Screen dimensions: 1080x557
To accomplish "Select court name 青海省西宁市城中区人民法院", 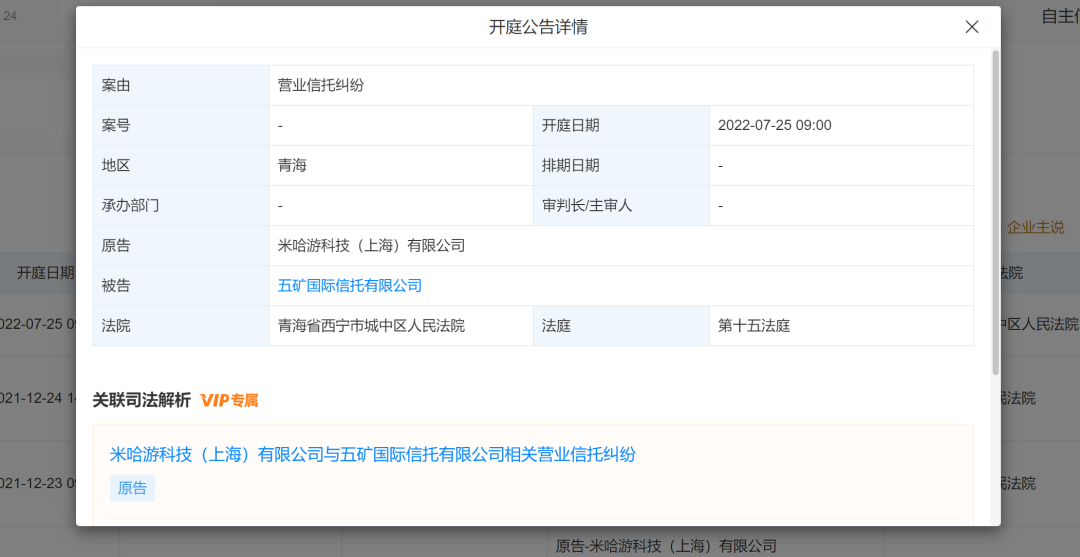I will point(371,326).
